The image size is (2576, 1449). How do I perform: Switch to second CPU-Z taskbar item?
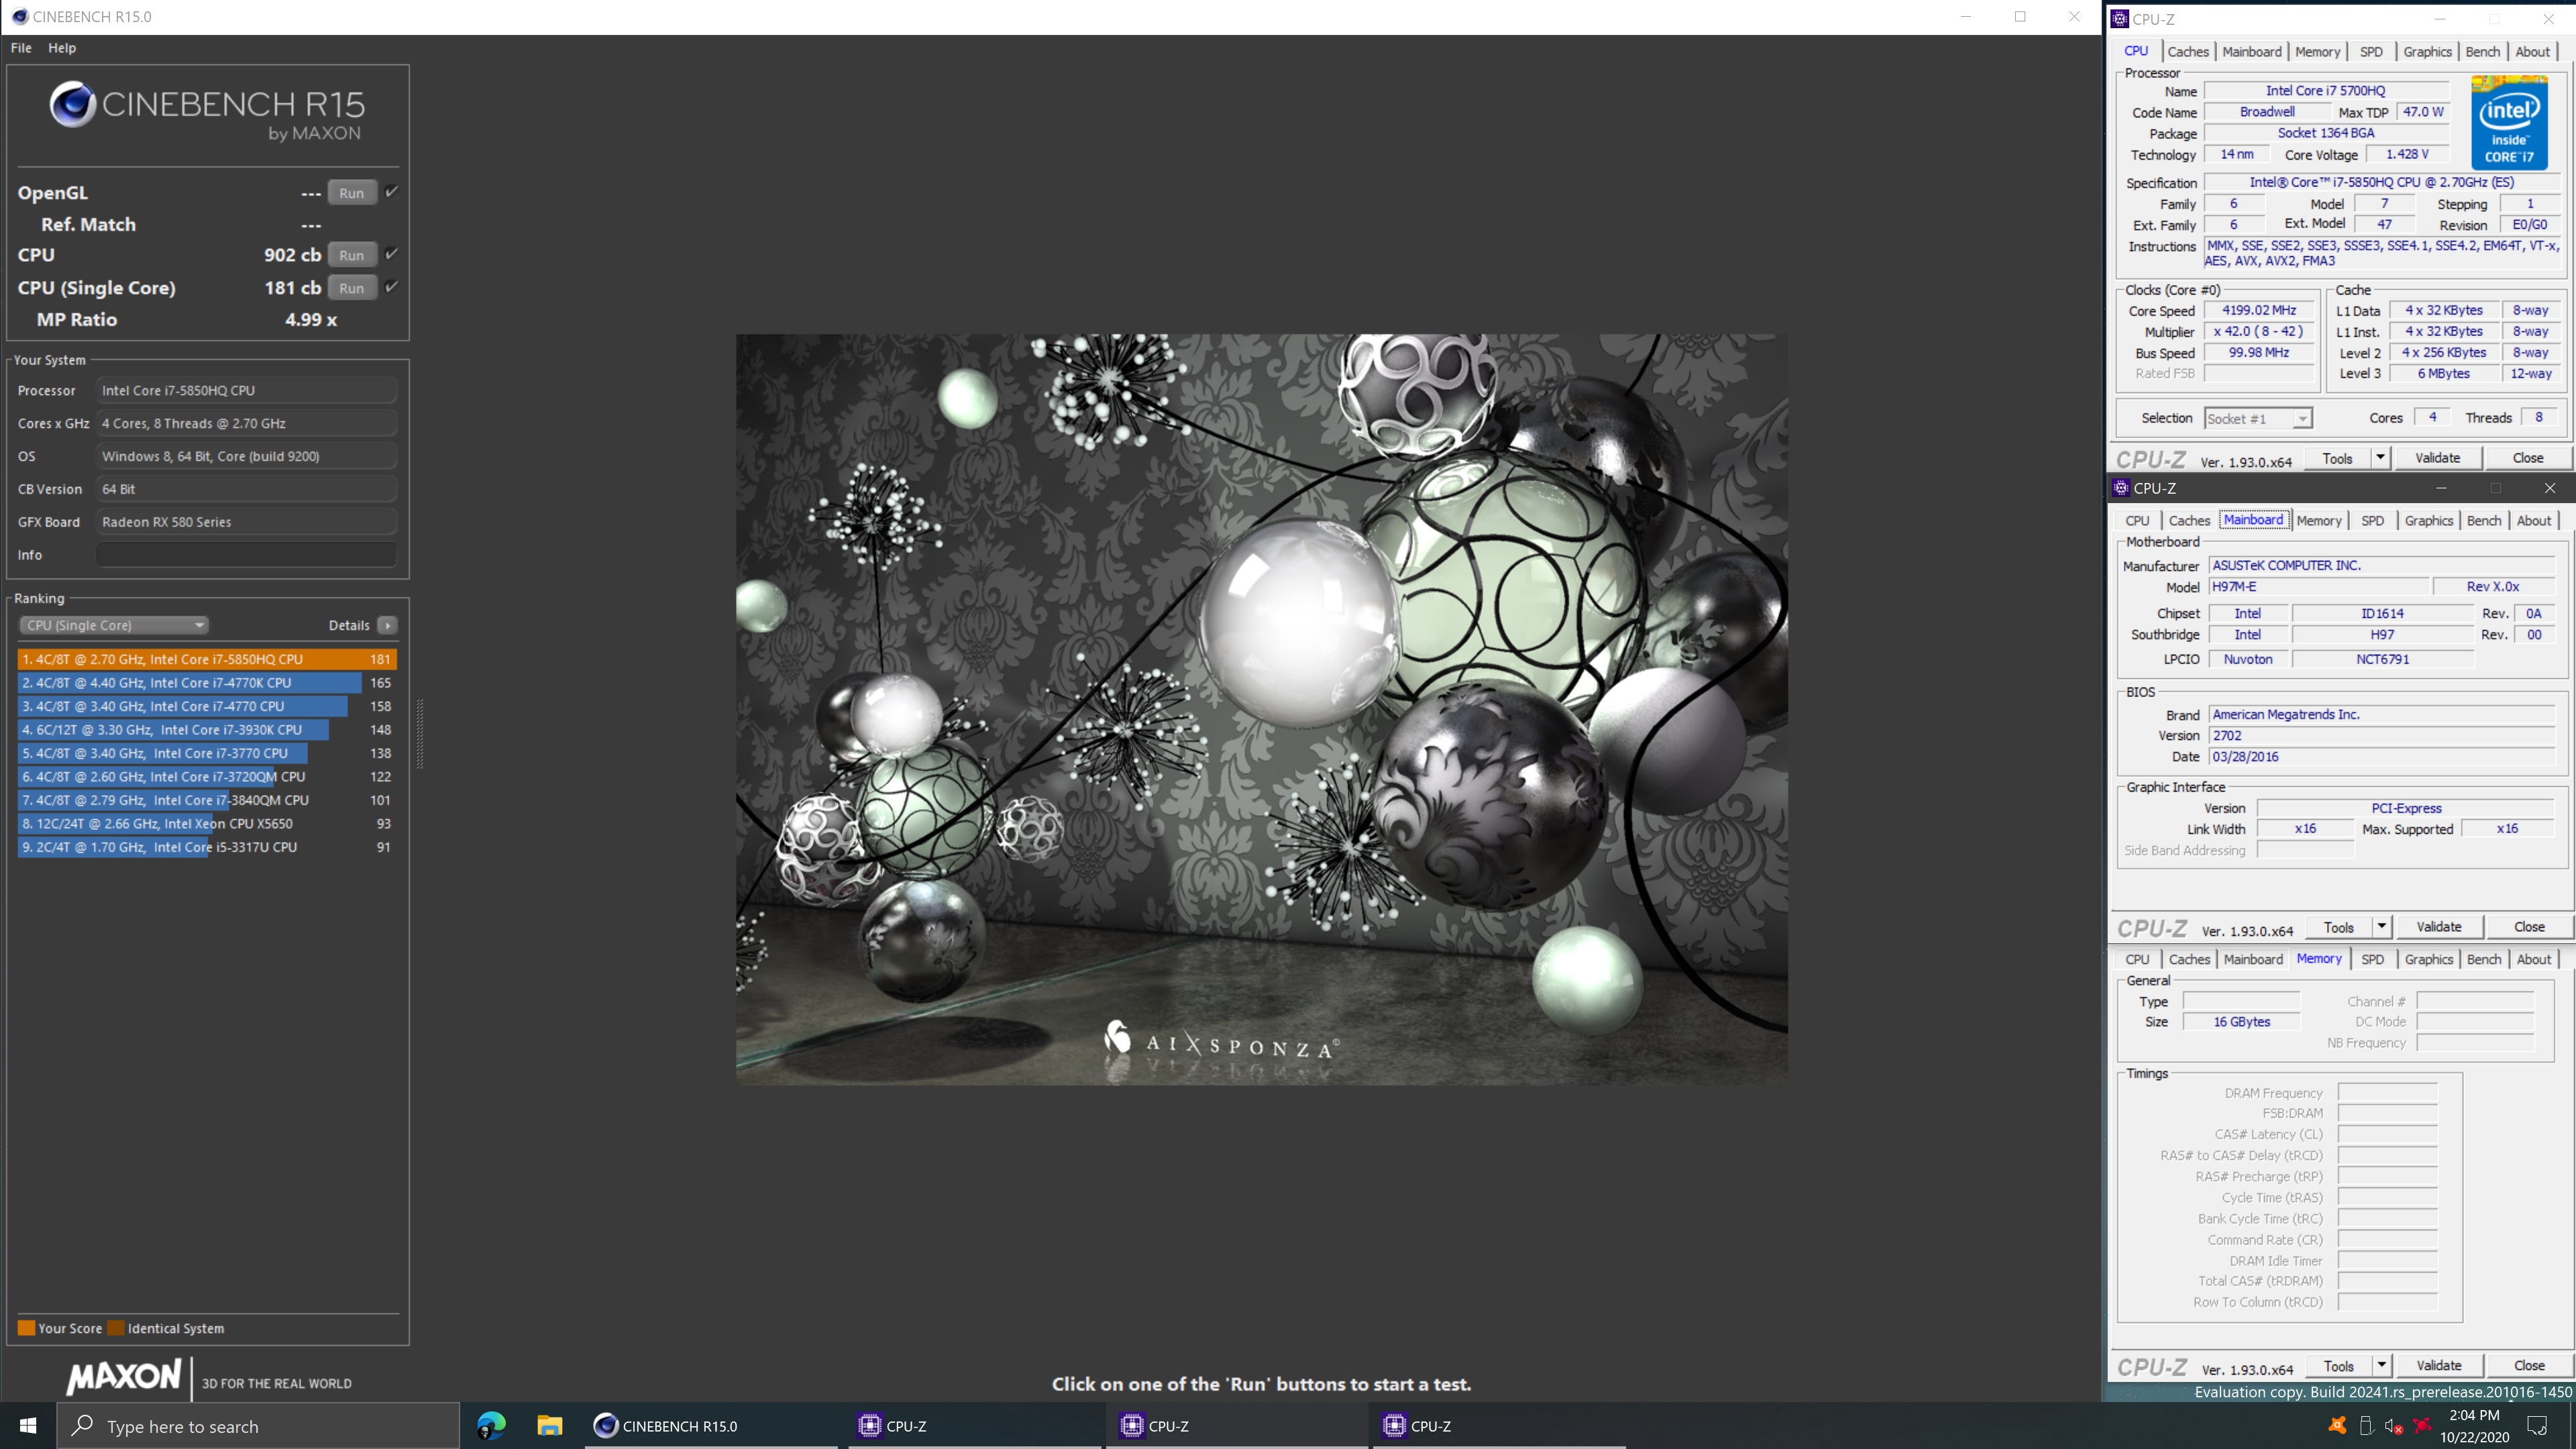[1237, 1426]
